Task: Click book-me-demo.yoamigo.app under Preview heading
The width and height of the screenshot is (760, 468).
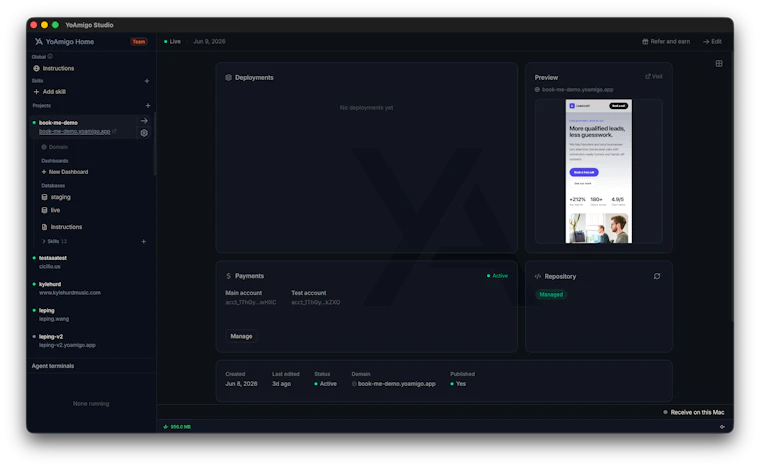Action: [x=577, y=90]
